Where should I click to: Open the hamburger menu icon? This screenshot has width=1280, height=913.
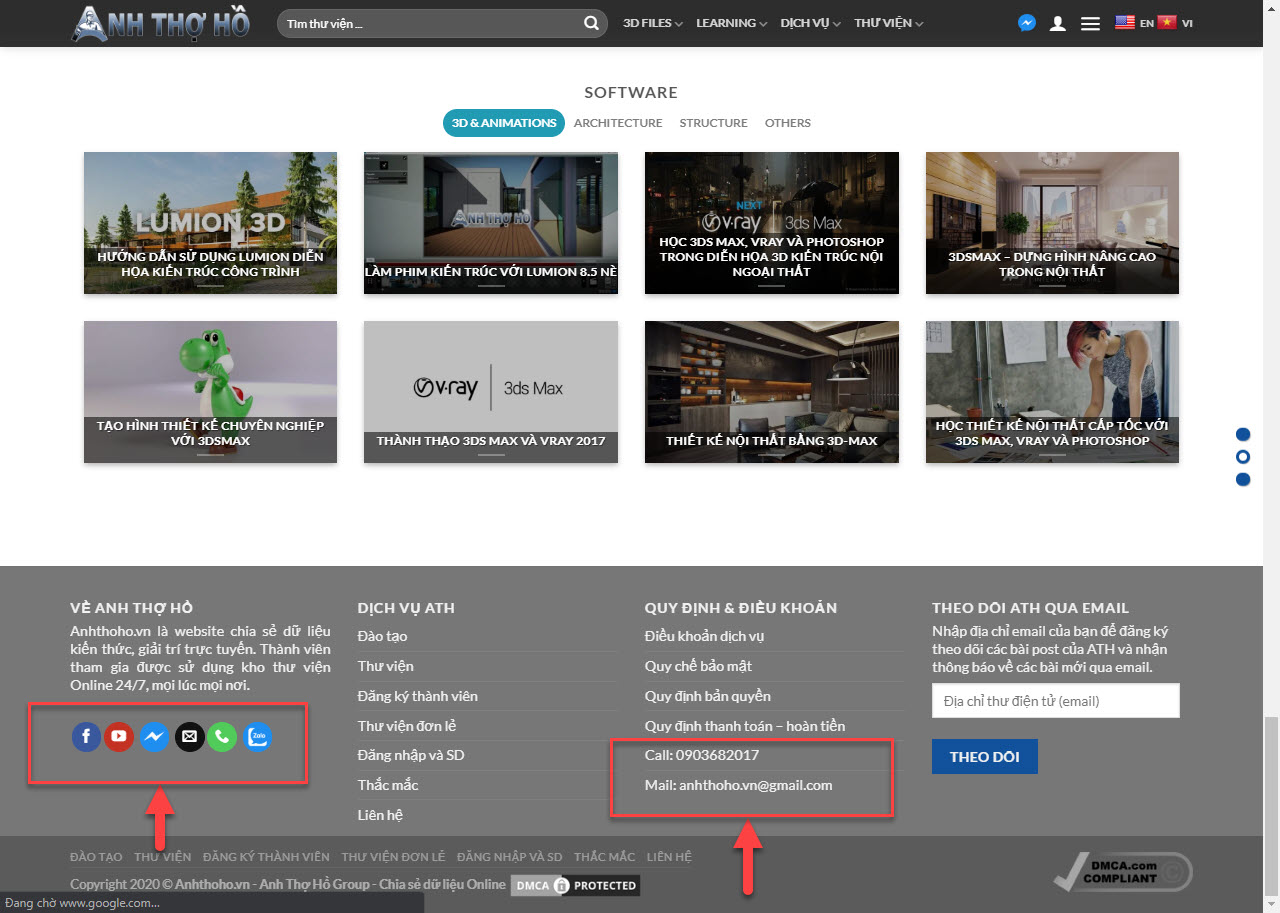click(x=1090, y=23)
